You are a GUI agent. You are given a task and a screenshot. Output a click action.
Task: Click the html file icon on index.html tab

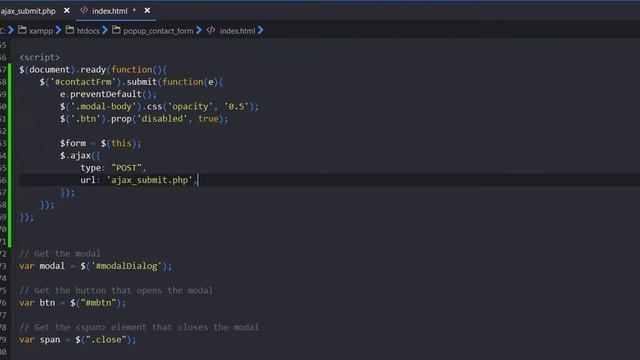84,11
